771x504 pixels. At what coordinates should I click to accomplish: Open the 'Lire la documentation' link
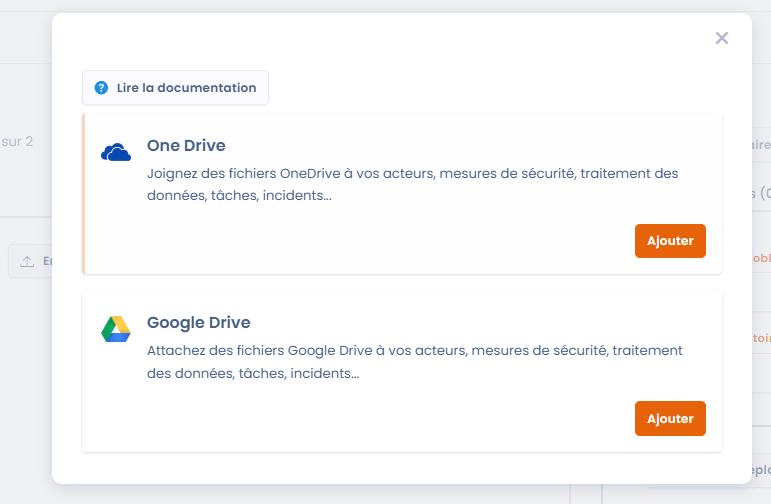pos(186,88)
